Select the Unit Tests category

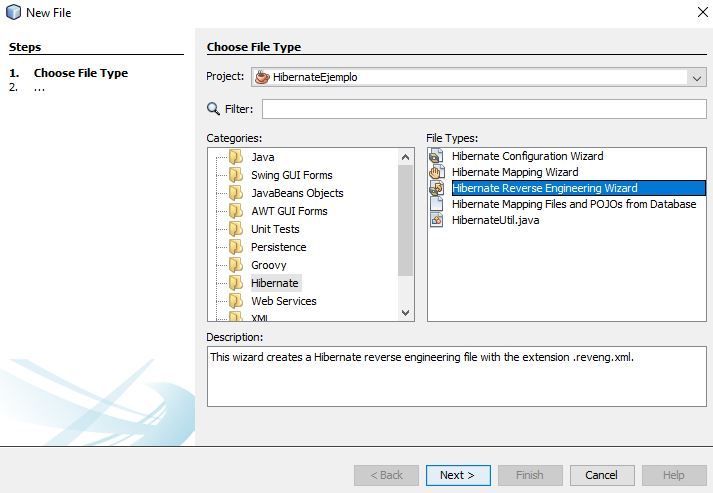pyautogui.click(x=275, y=229)
